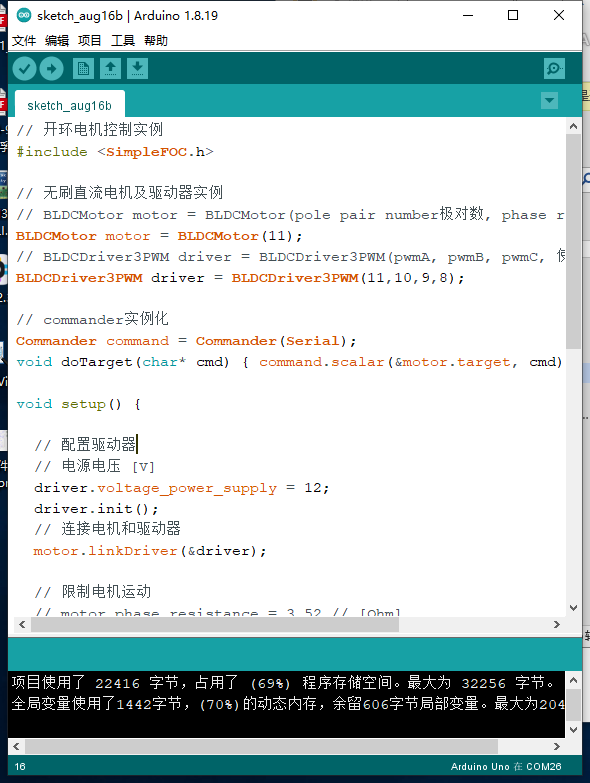Click the '// 电源电压 [V]' comment
Viewport: 590px width, 783px height.
pos(94,466)
